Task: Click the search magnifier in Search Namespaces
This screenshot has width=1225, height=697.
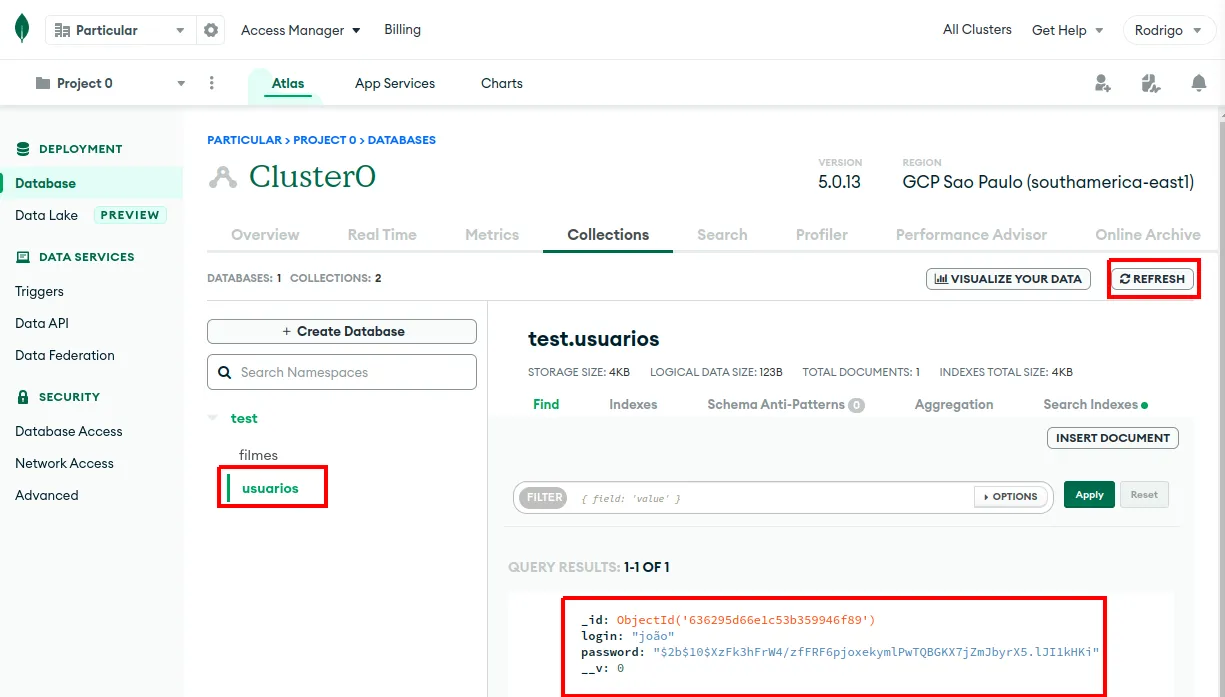Action: click(x=225, y=372)
